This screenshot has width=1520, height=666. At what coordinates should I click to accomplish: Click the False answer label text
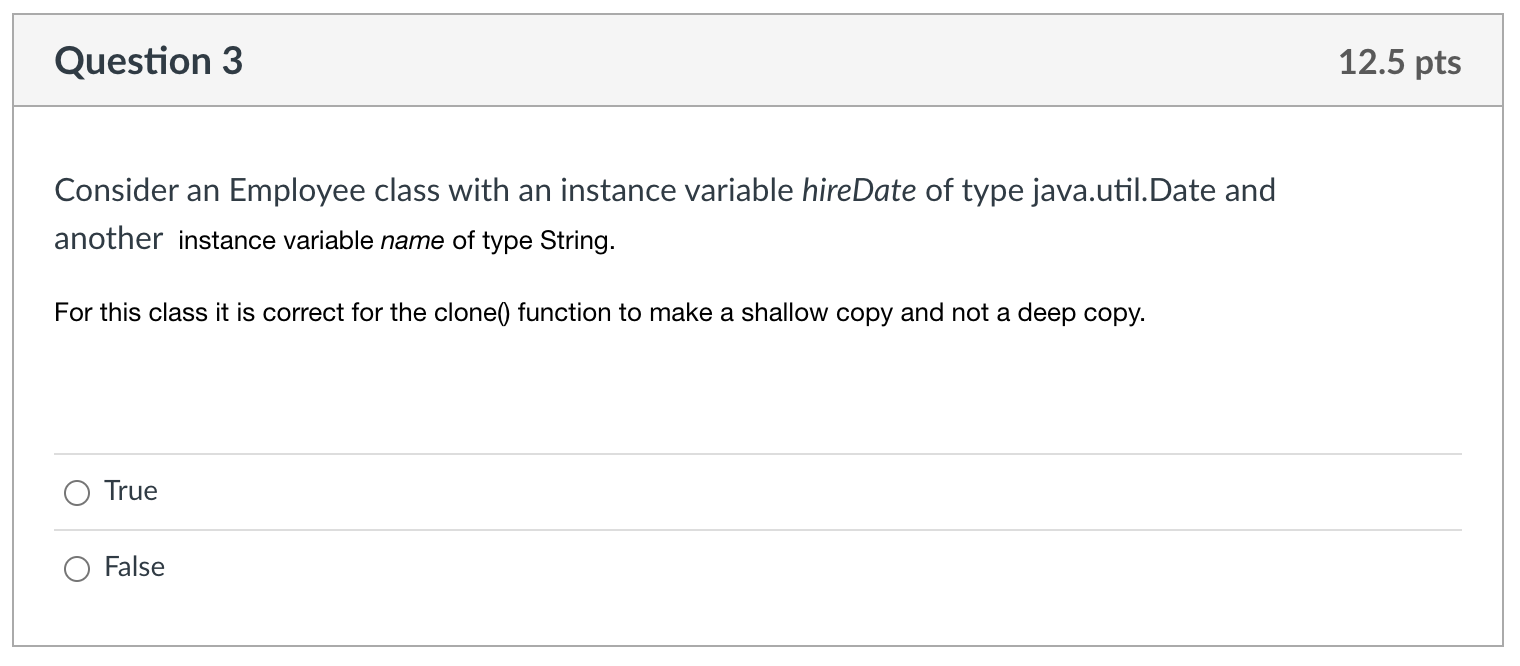[133, 567]
